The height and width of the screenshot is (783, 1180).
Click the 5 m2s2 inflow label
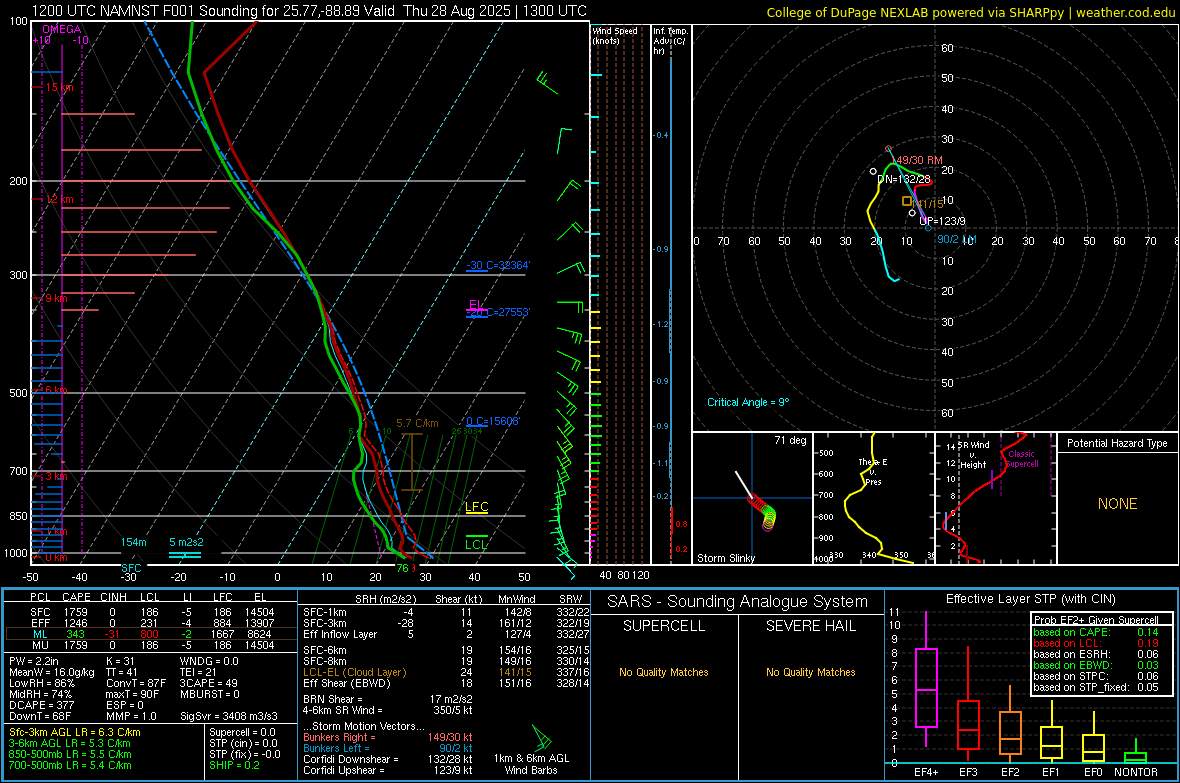click(x=186, y=542)
